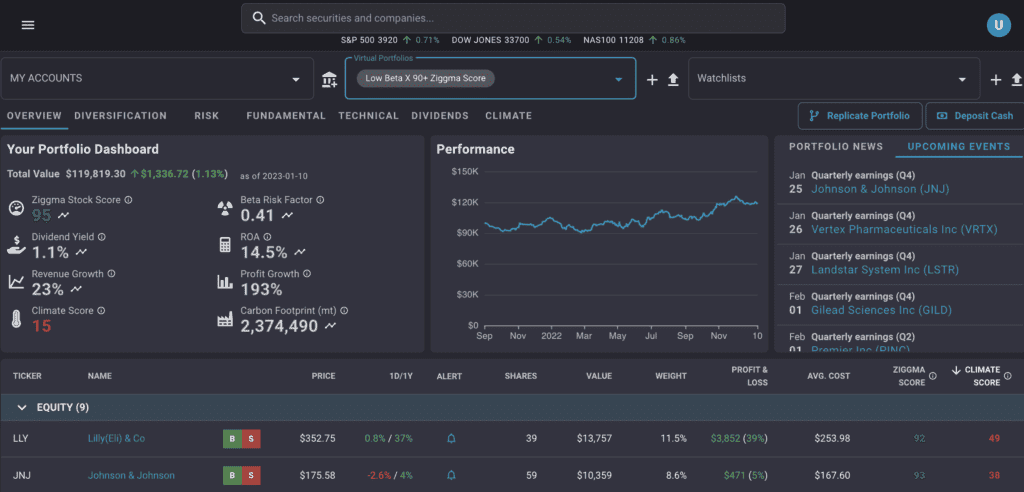The image size is (1024, 492).
Task: Open Dividend Yield trend chart
Action: point(80,252)
